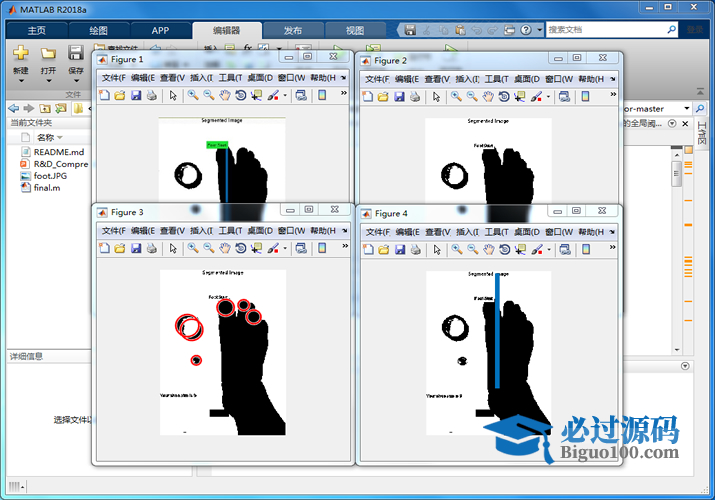Open the 主页 tab
Viewport: 715px width, 500px height.
(36, 31)
